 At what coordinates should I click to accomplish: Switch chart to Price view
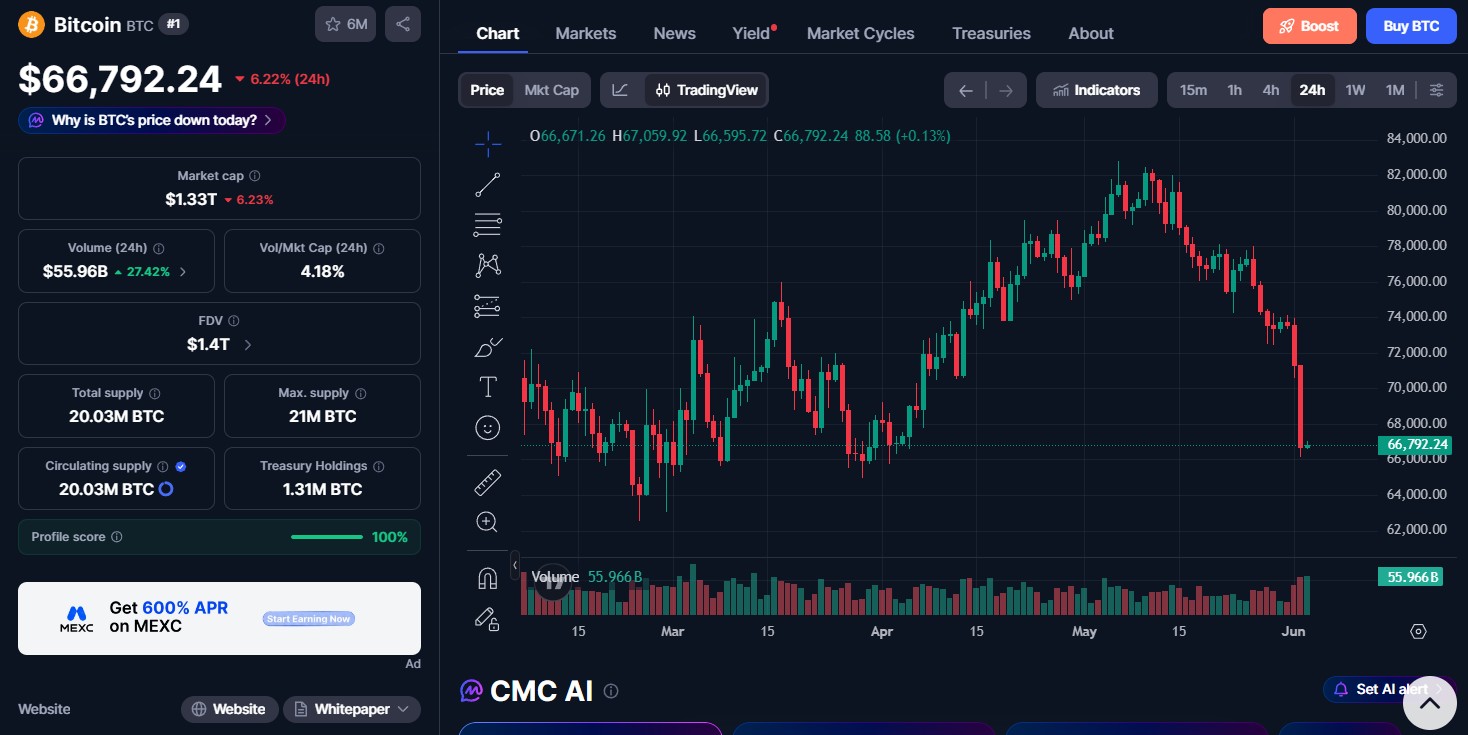tap(487, 90)
